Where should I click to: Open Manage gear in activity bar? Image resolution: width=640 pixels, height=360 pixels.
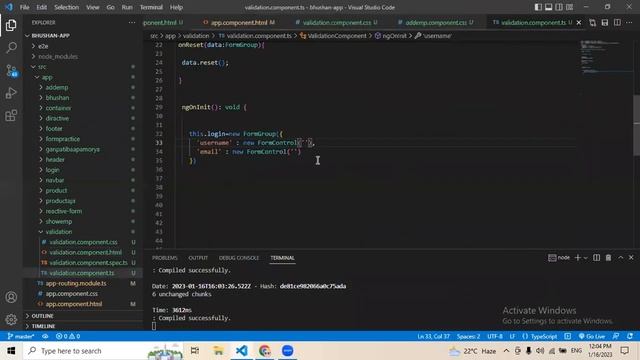point(11,319)
